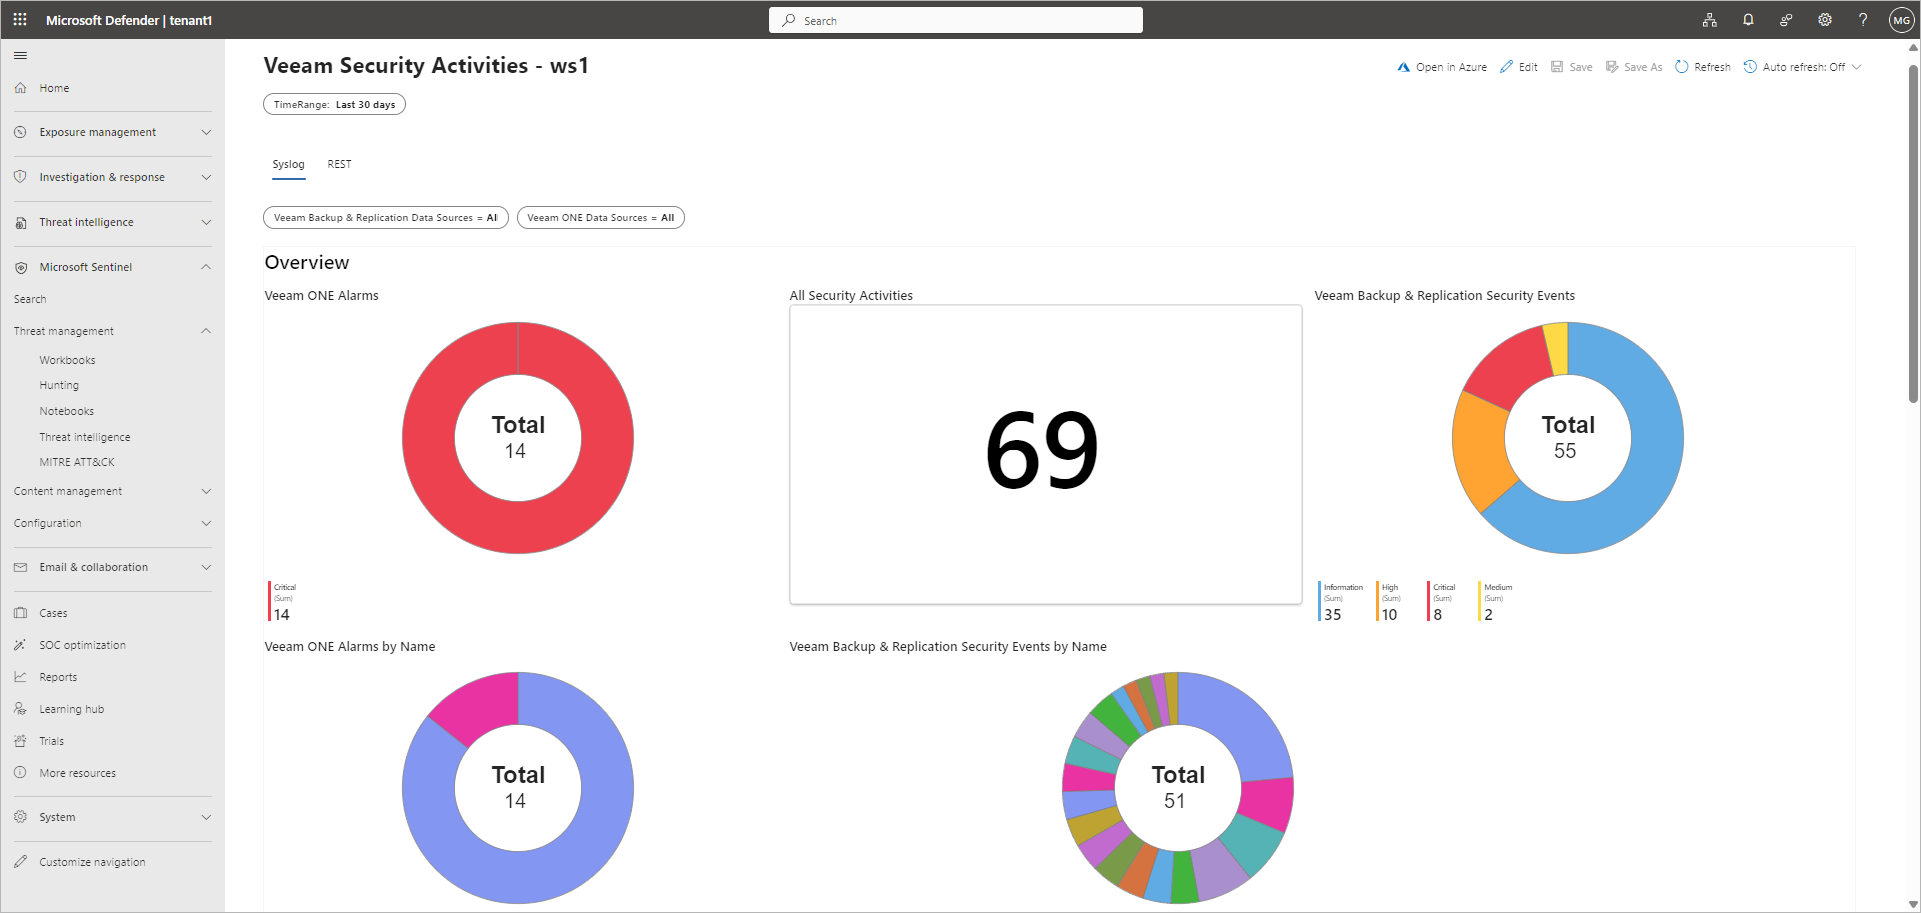Switch to the Syslog tab
Screen dimensions: 1921x913
click(x=288, y=164)
